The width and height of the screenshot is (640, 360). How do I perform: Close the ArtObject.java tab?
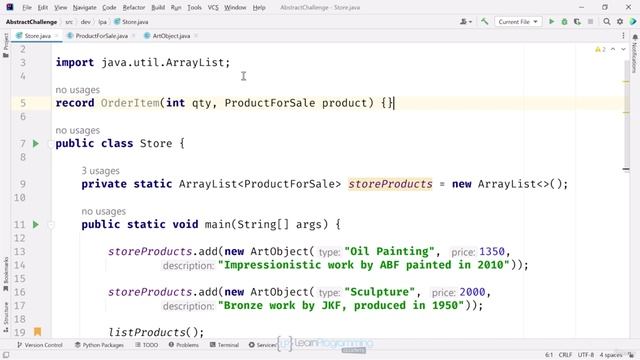pos(196,36)
